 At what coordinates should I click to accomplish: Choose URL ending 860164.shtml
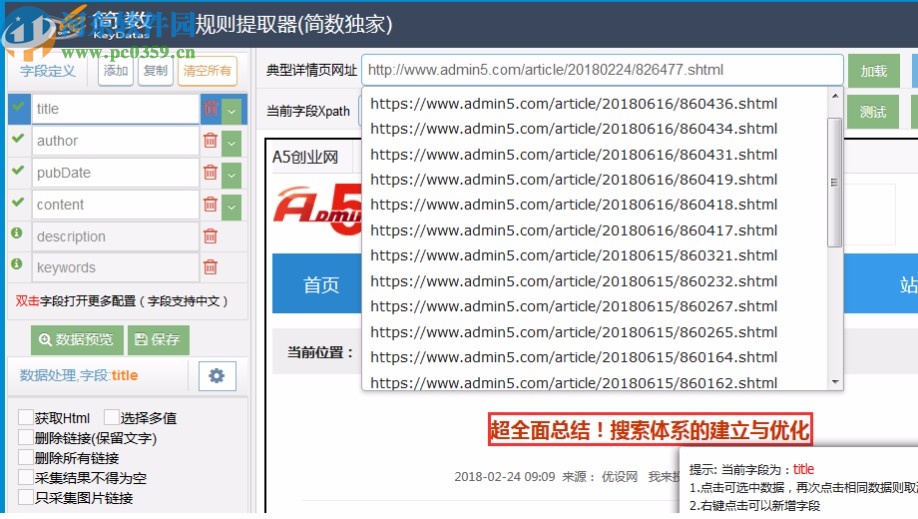pos(574,357)
